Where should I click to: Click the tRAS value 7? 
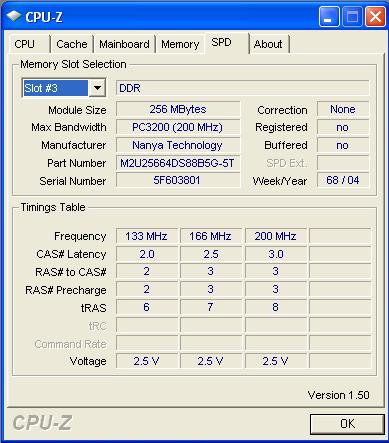click(211, 307)
